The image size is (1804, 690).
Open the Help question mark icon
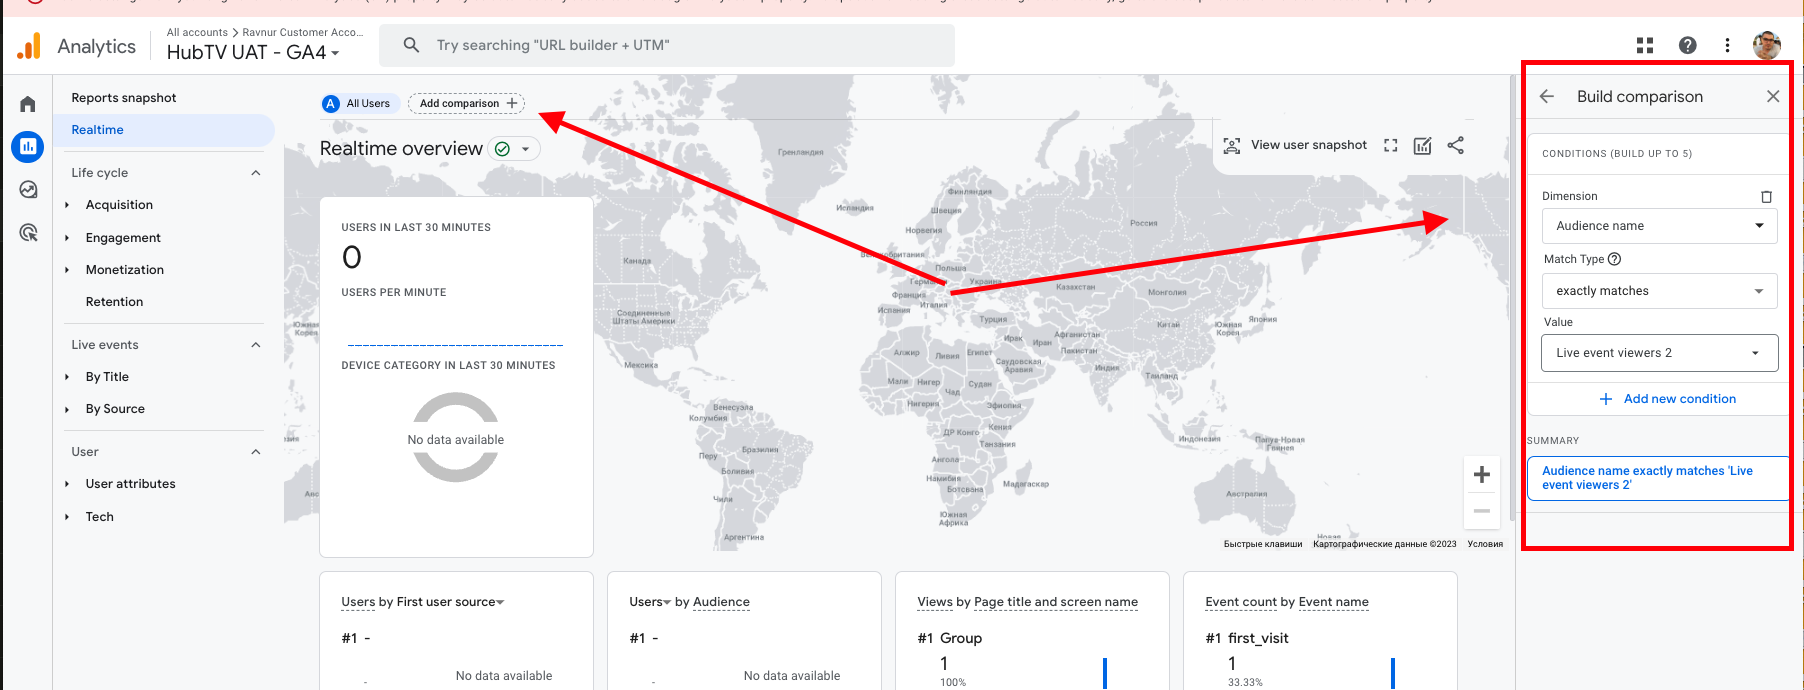1687,45
